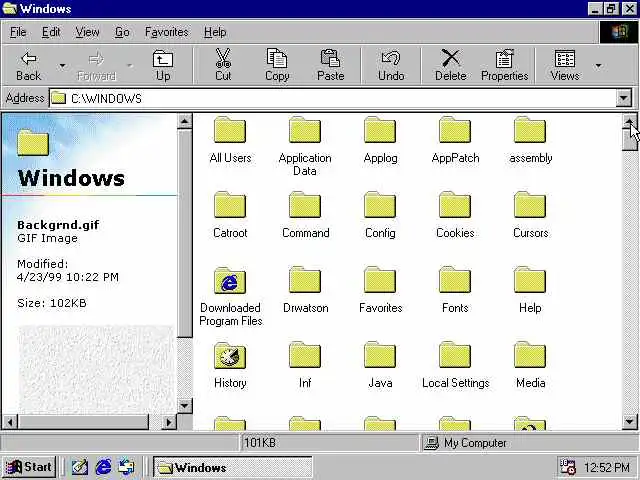Open the File menu
Image resolution: width=640 pixels, height=480 pixels.
pyautogui.click(x=18, y=32)
